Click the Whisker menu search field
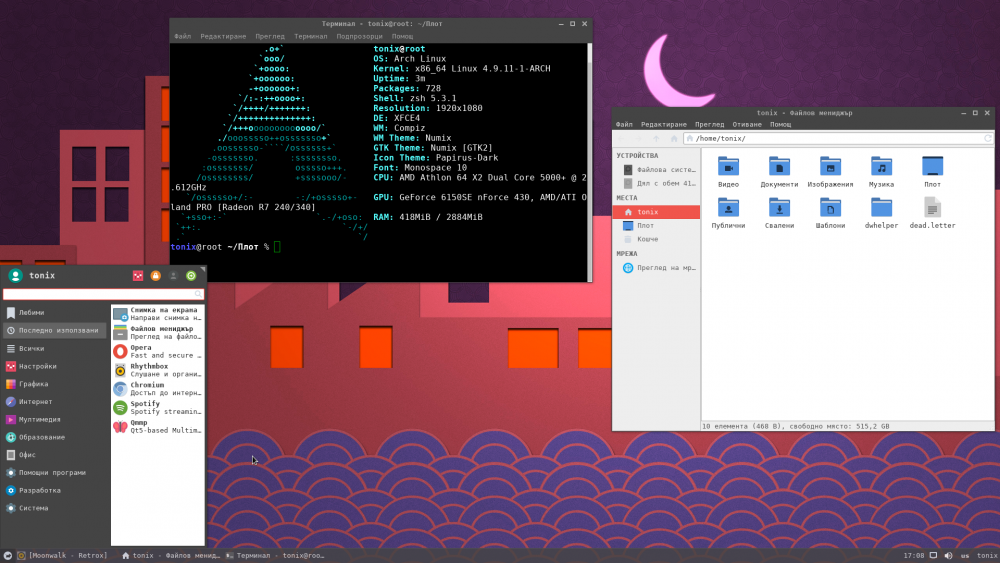 click(103, 294)
